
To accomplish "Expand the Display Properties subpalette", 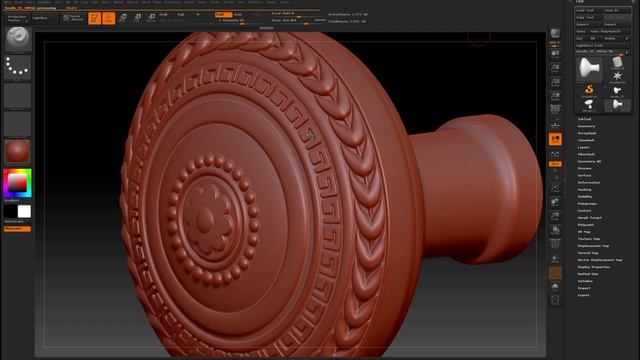I will tap(594, 267).
